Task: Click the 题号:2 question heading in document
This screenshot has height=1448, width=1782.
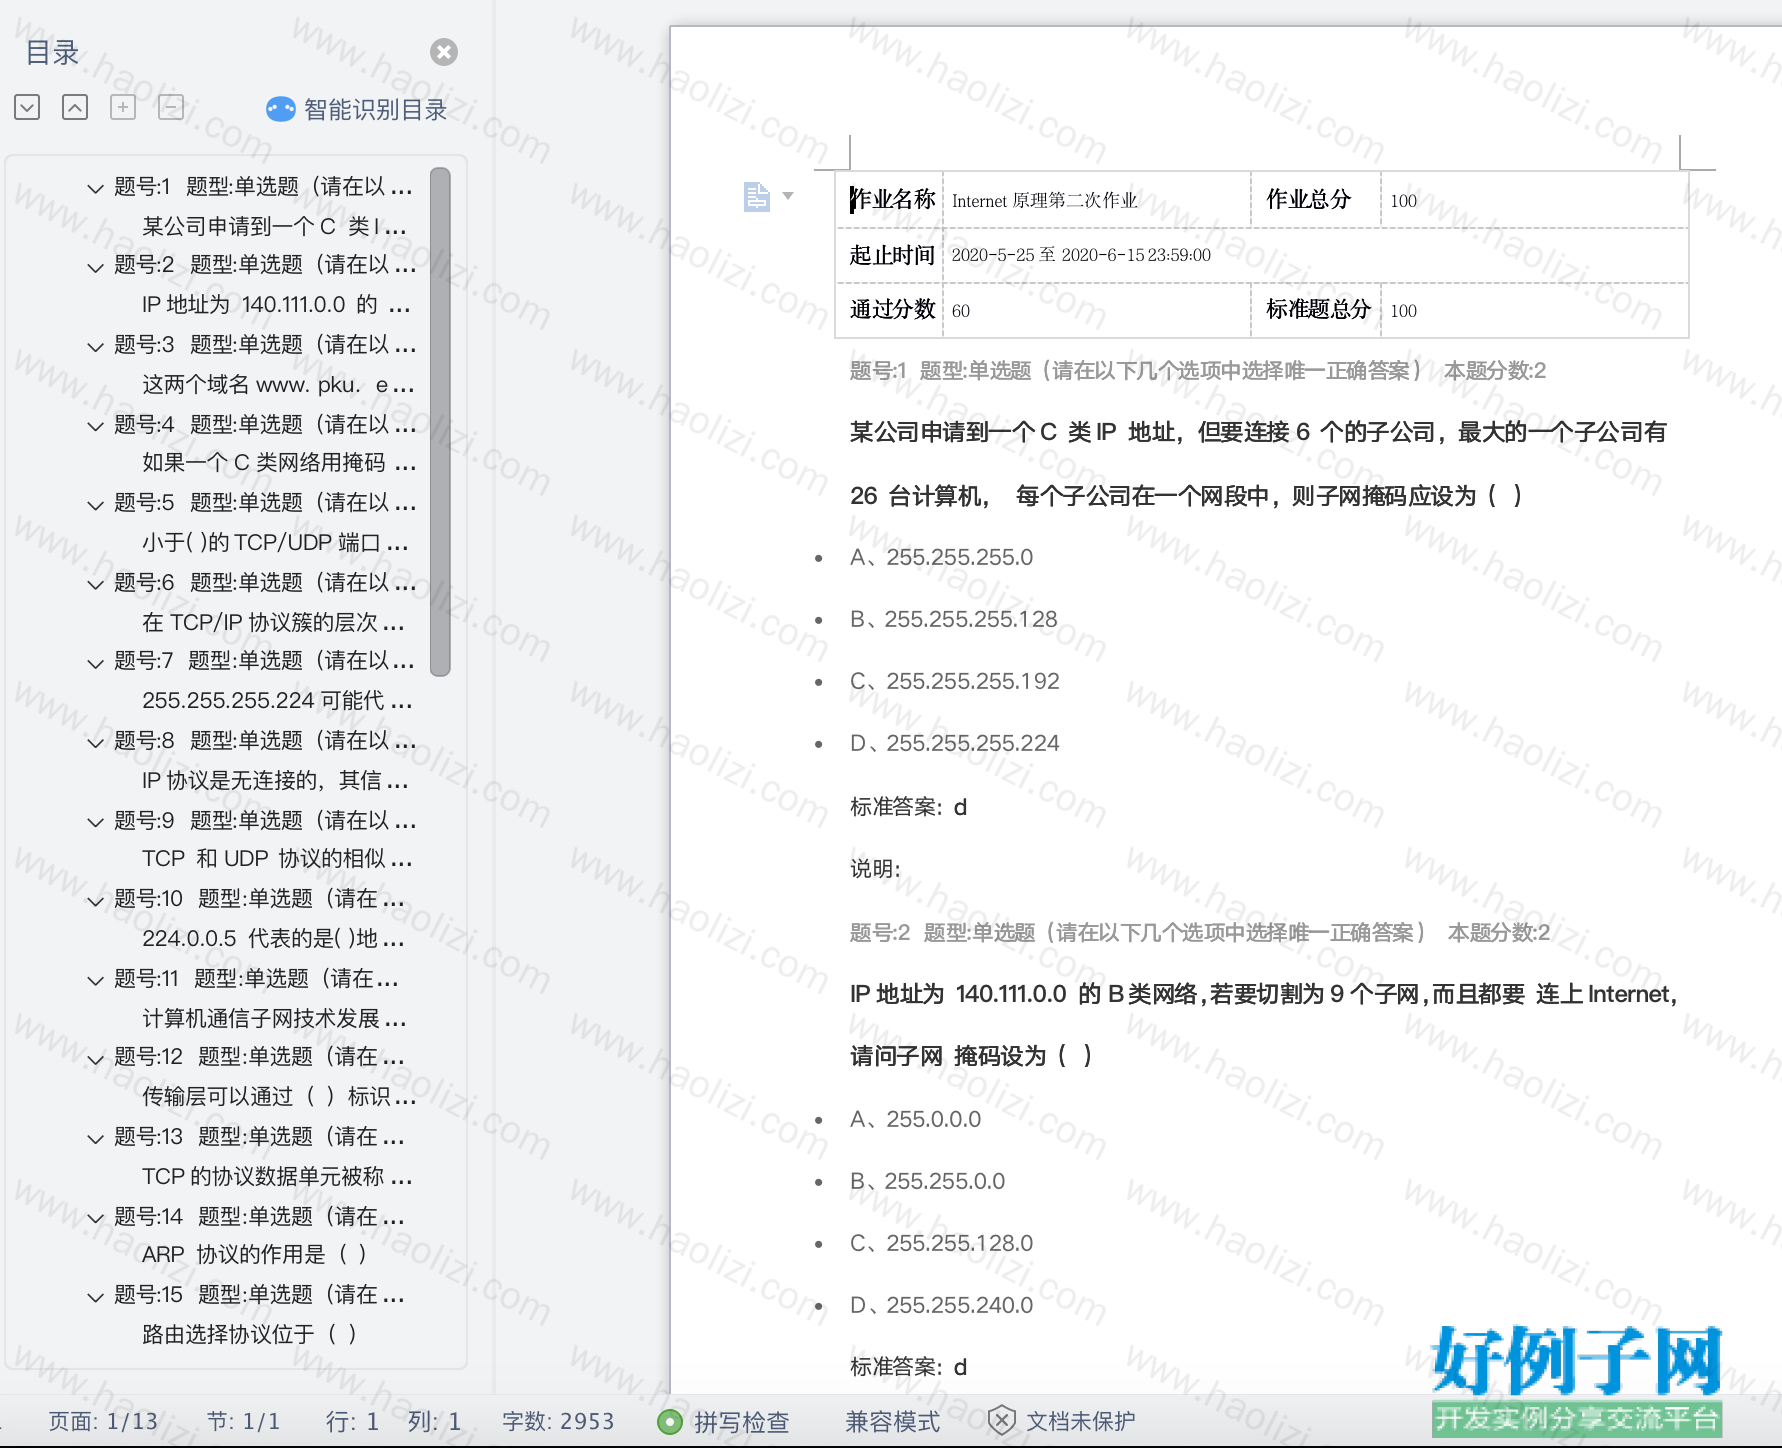Action: point(1199,933)
